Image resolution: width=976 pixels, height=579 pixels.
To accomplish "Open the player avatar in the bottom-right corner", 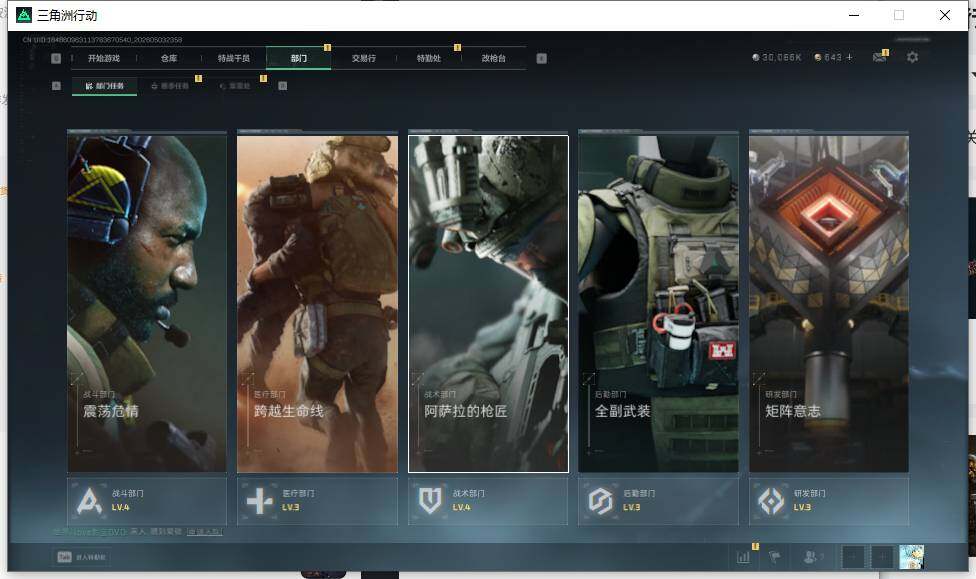I will pyautogui.click(x=911, y=557).
